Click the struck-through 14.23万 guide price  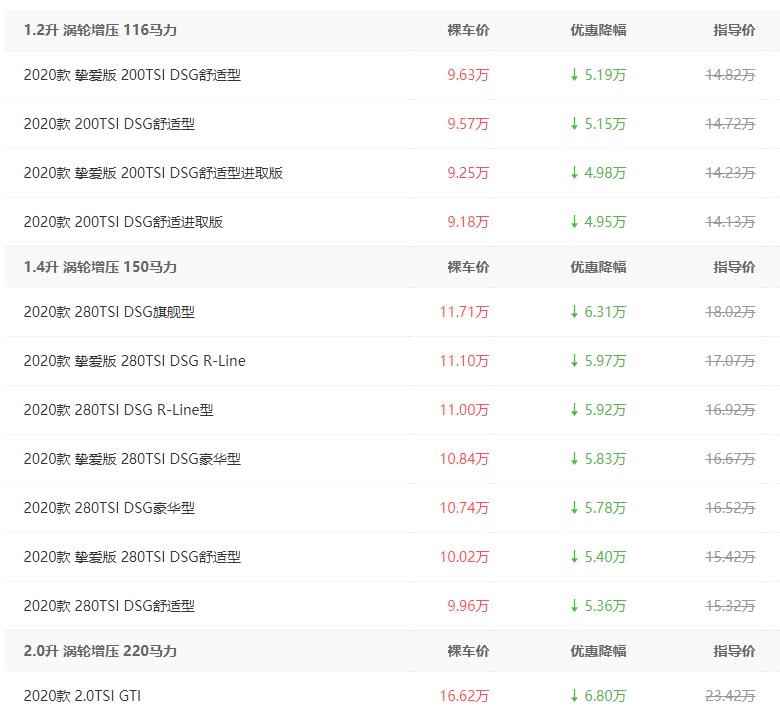730,173
